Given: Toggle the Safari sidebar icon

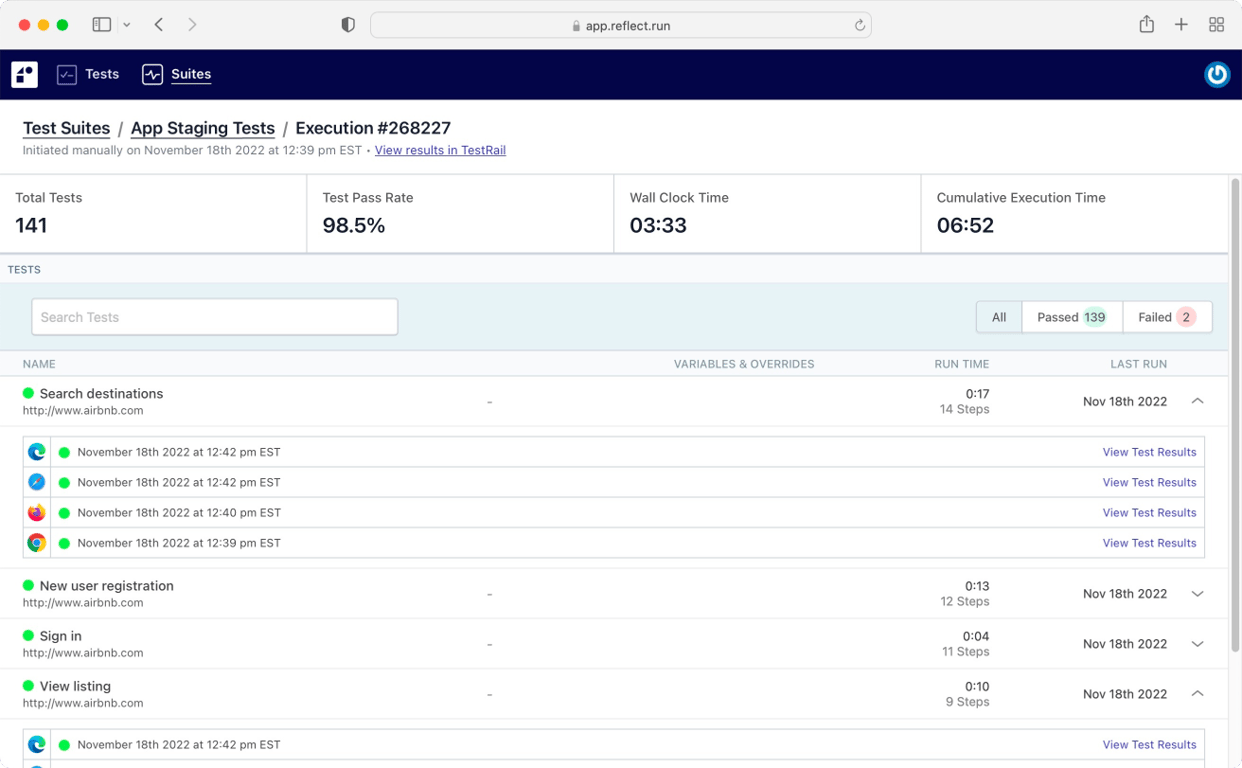Looking at the screenshot, I should (101, 25).
